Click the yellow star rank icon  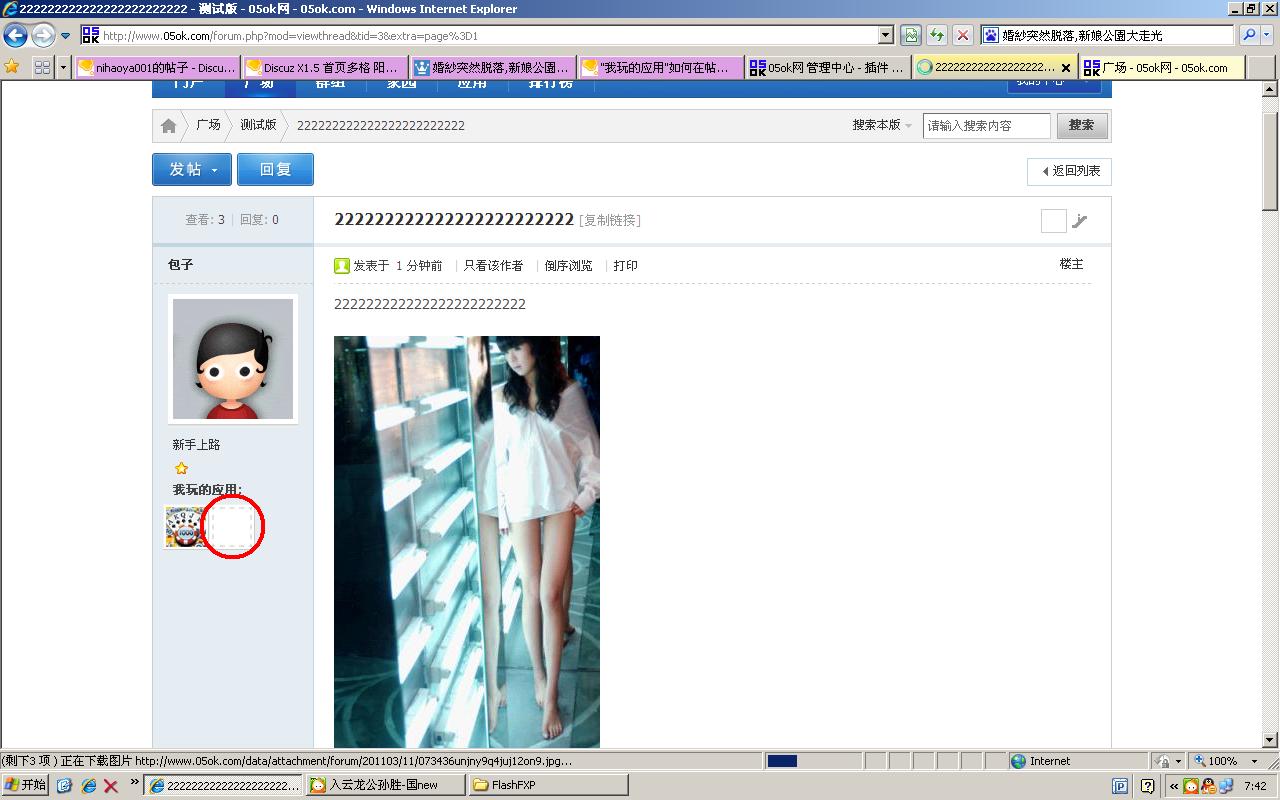click(181, 468)
